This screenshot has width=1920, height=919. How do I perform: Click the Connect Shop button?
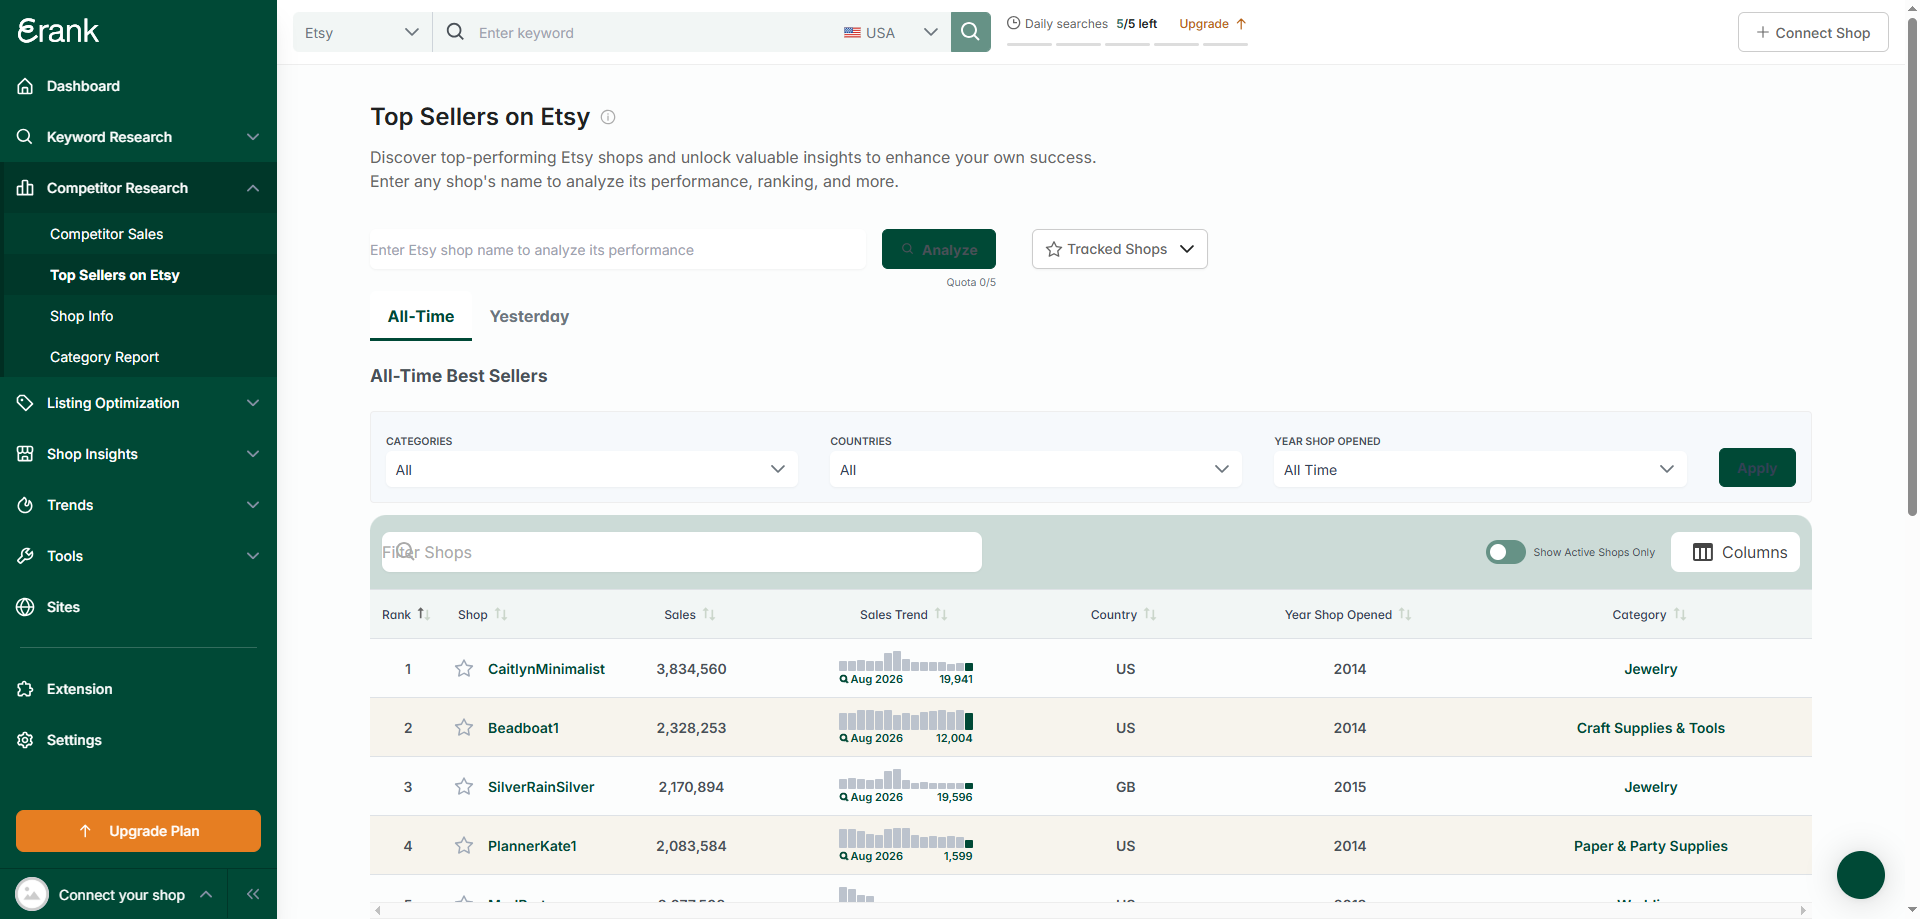1813,32
